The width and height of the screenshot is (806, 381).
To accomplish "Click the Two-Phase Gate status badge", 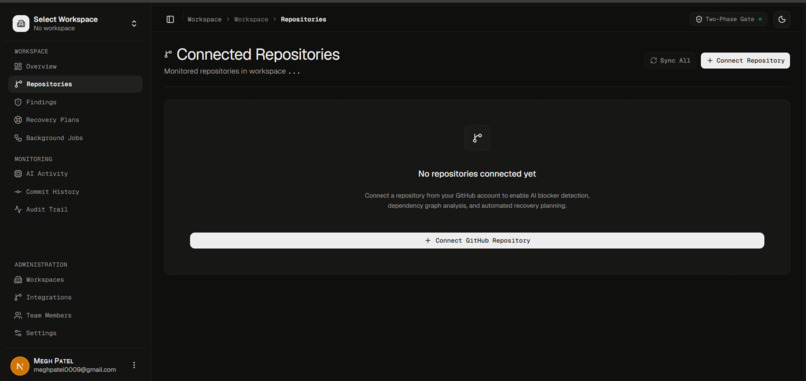I will pyautogui.click(x=728, y=20).
